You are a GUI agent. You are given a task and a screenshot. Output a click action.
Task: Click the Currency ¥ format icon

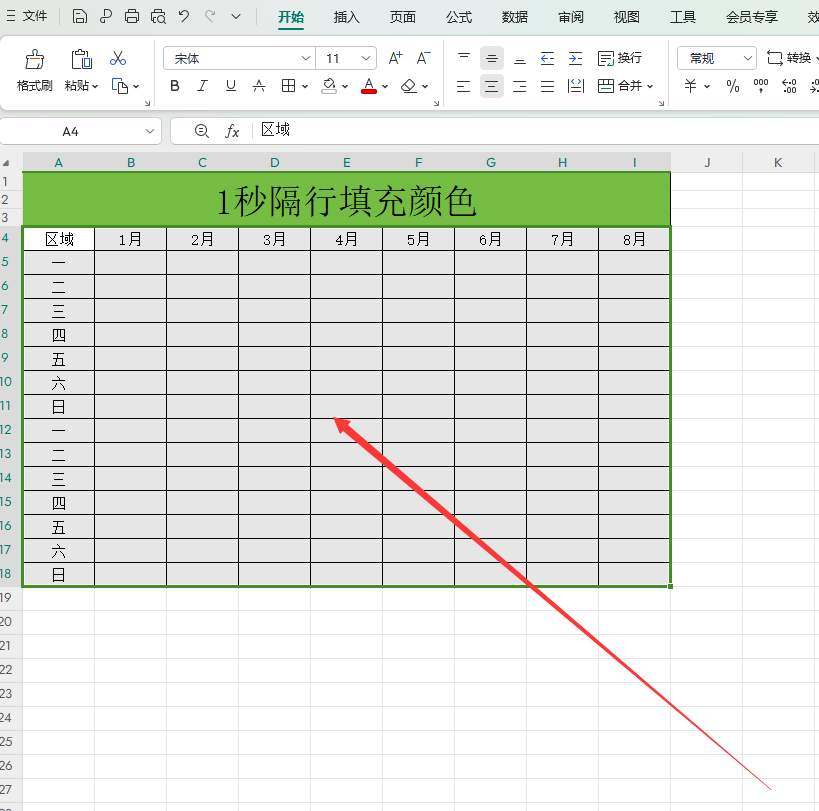pyautogui.click(x=691, y=86)
